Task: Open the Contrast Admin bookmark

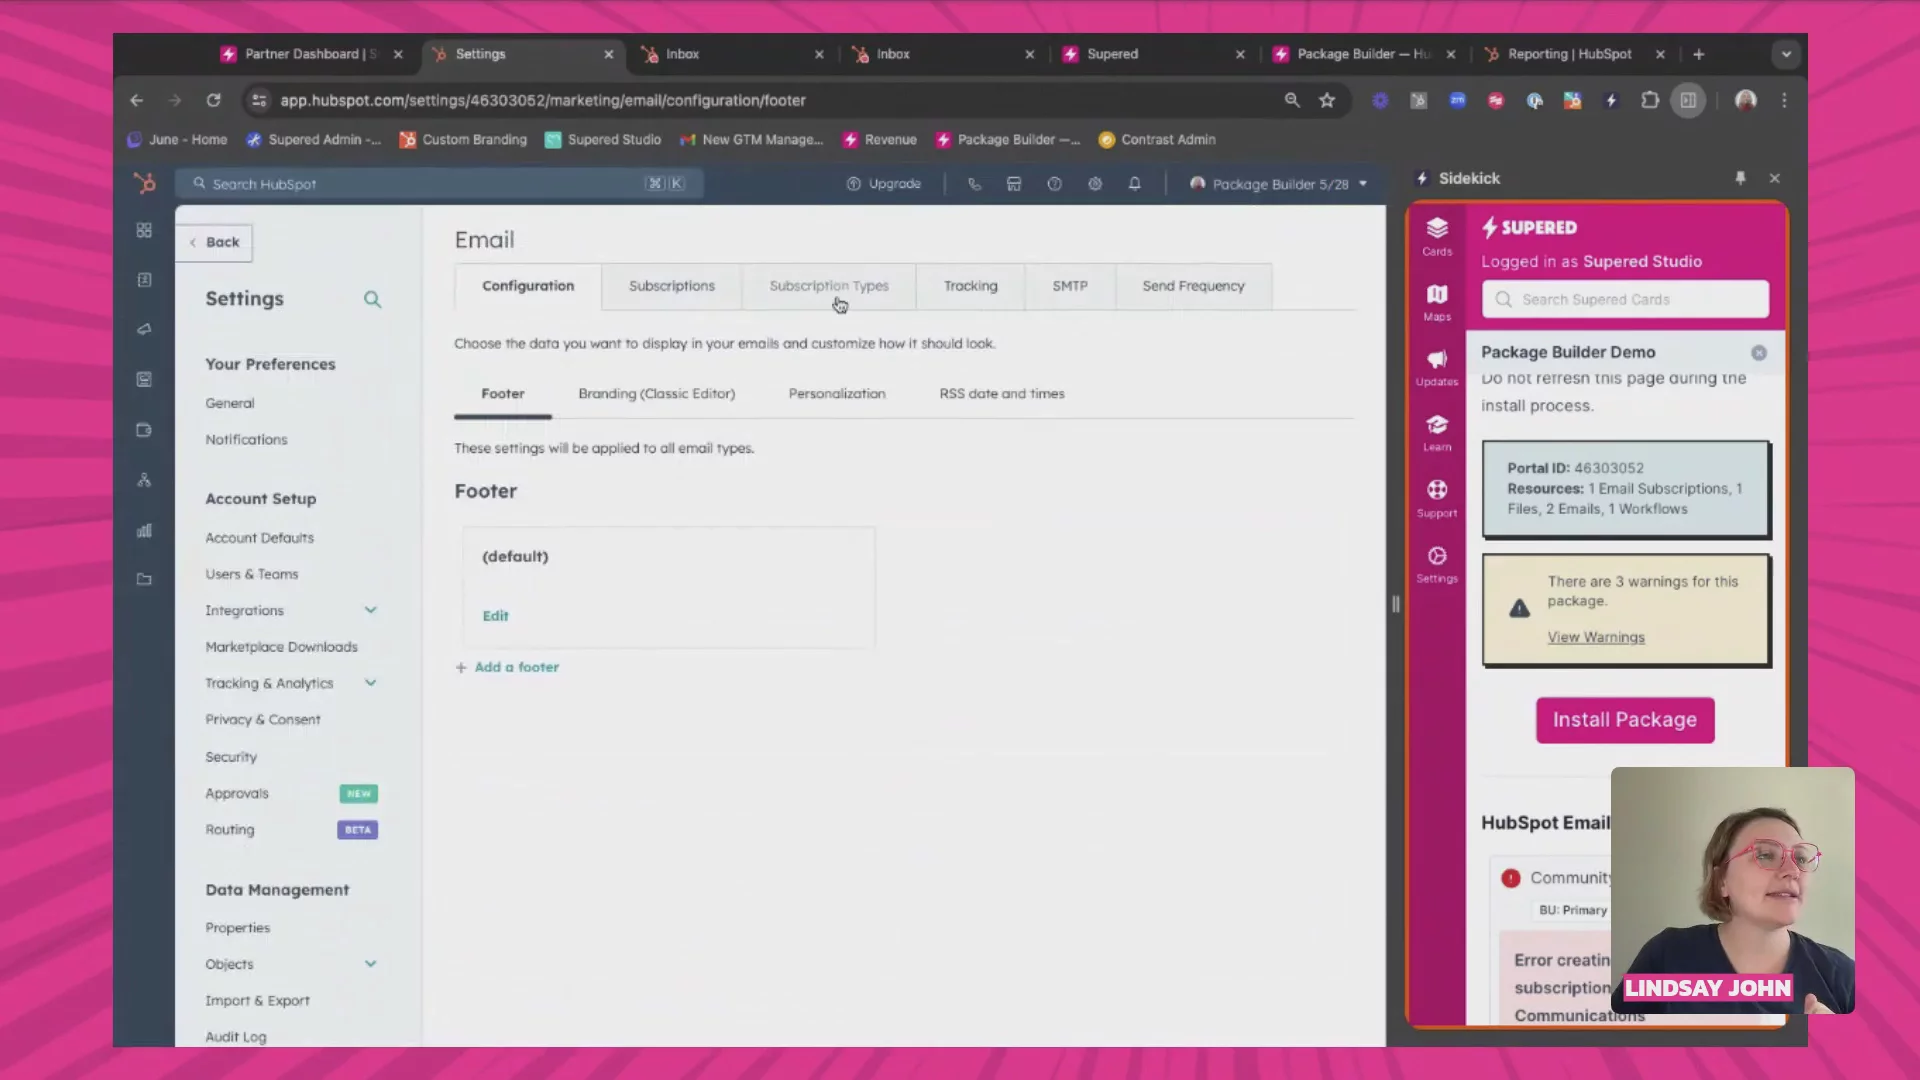Action: coord(1157,140)
